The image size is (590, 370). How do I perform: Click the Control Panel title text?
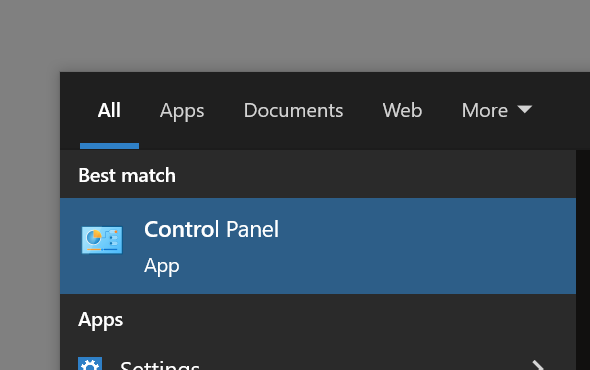211,229
